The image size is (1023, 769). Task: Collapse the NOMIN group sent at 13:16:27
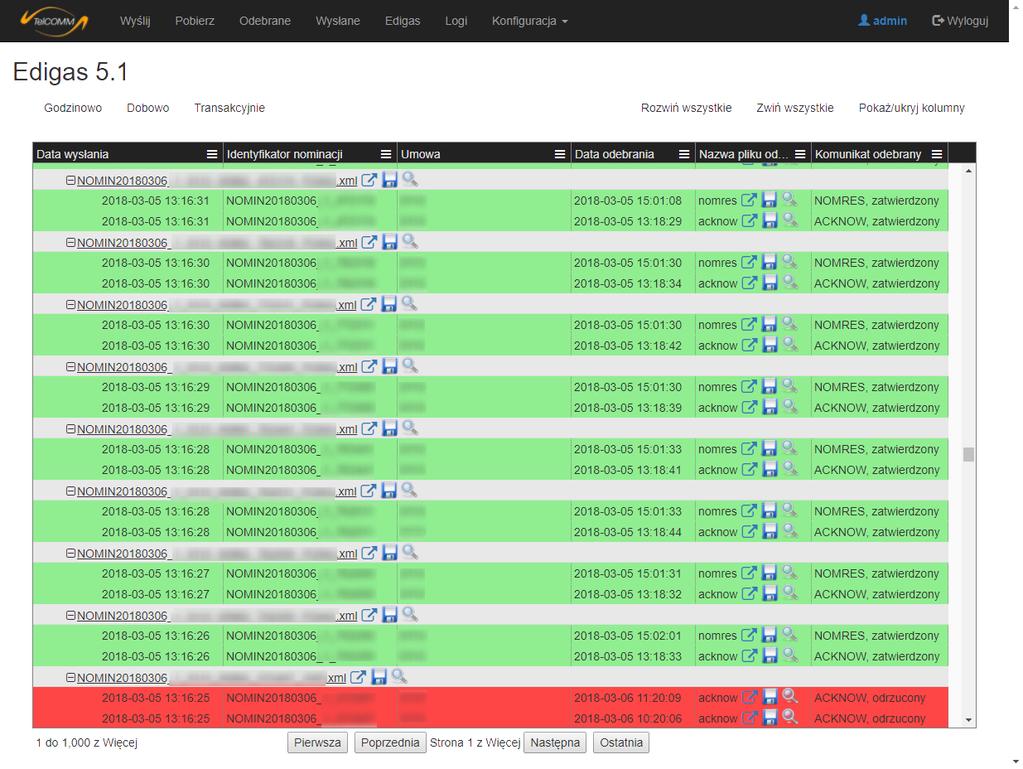pyautogui.click(x=70, y=553)
